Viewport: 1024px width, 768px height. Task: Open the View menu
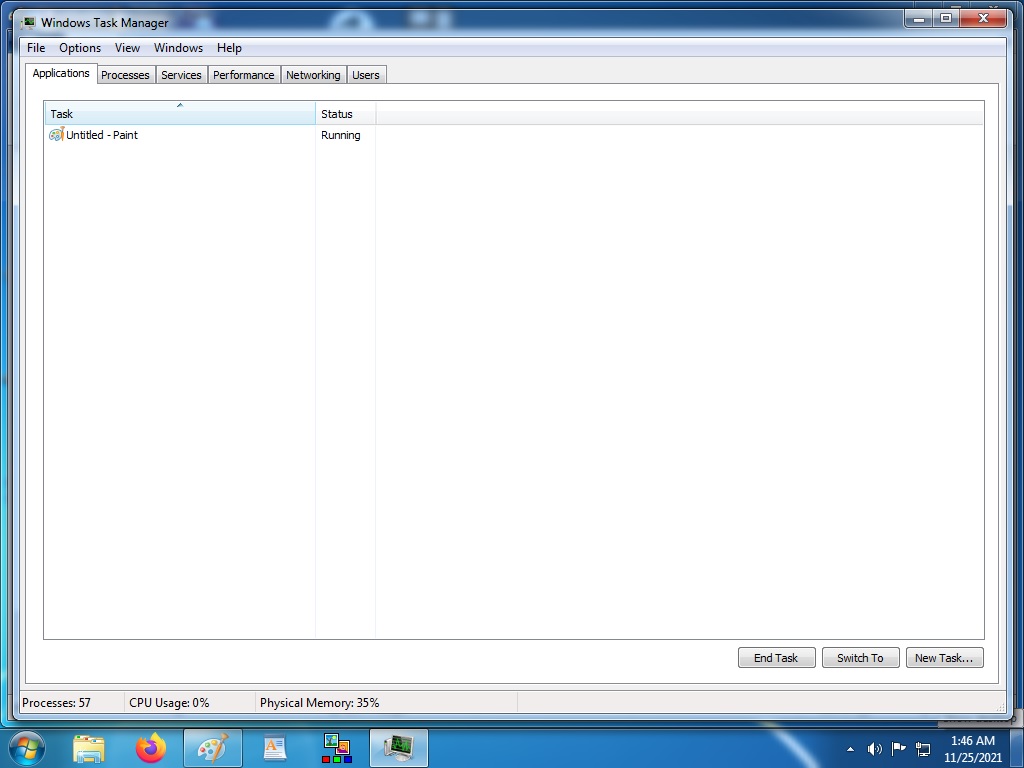point(127,48)
